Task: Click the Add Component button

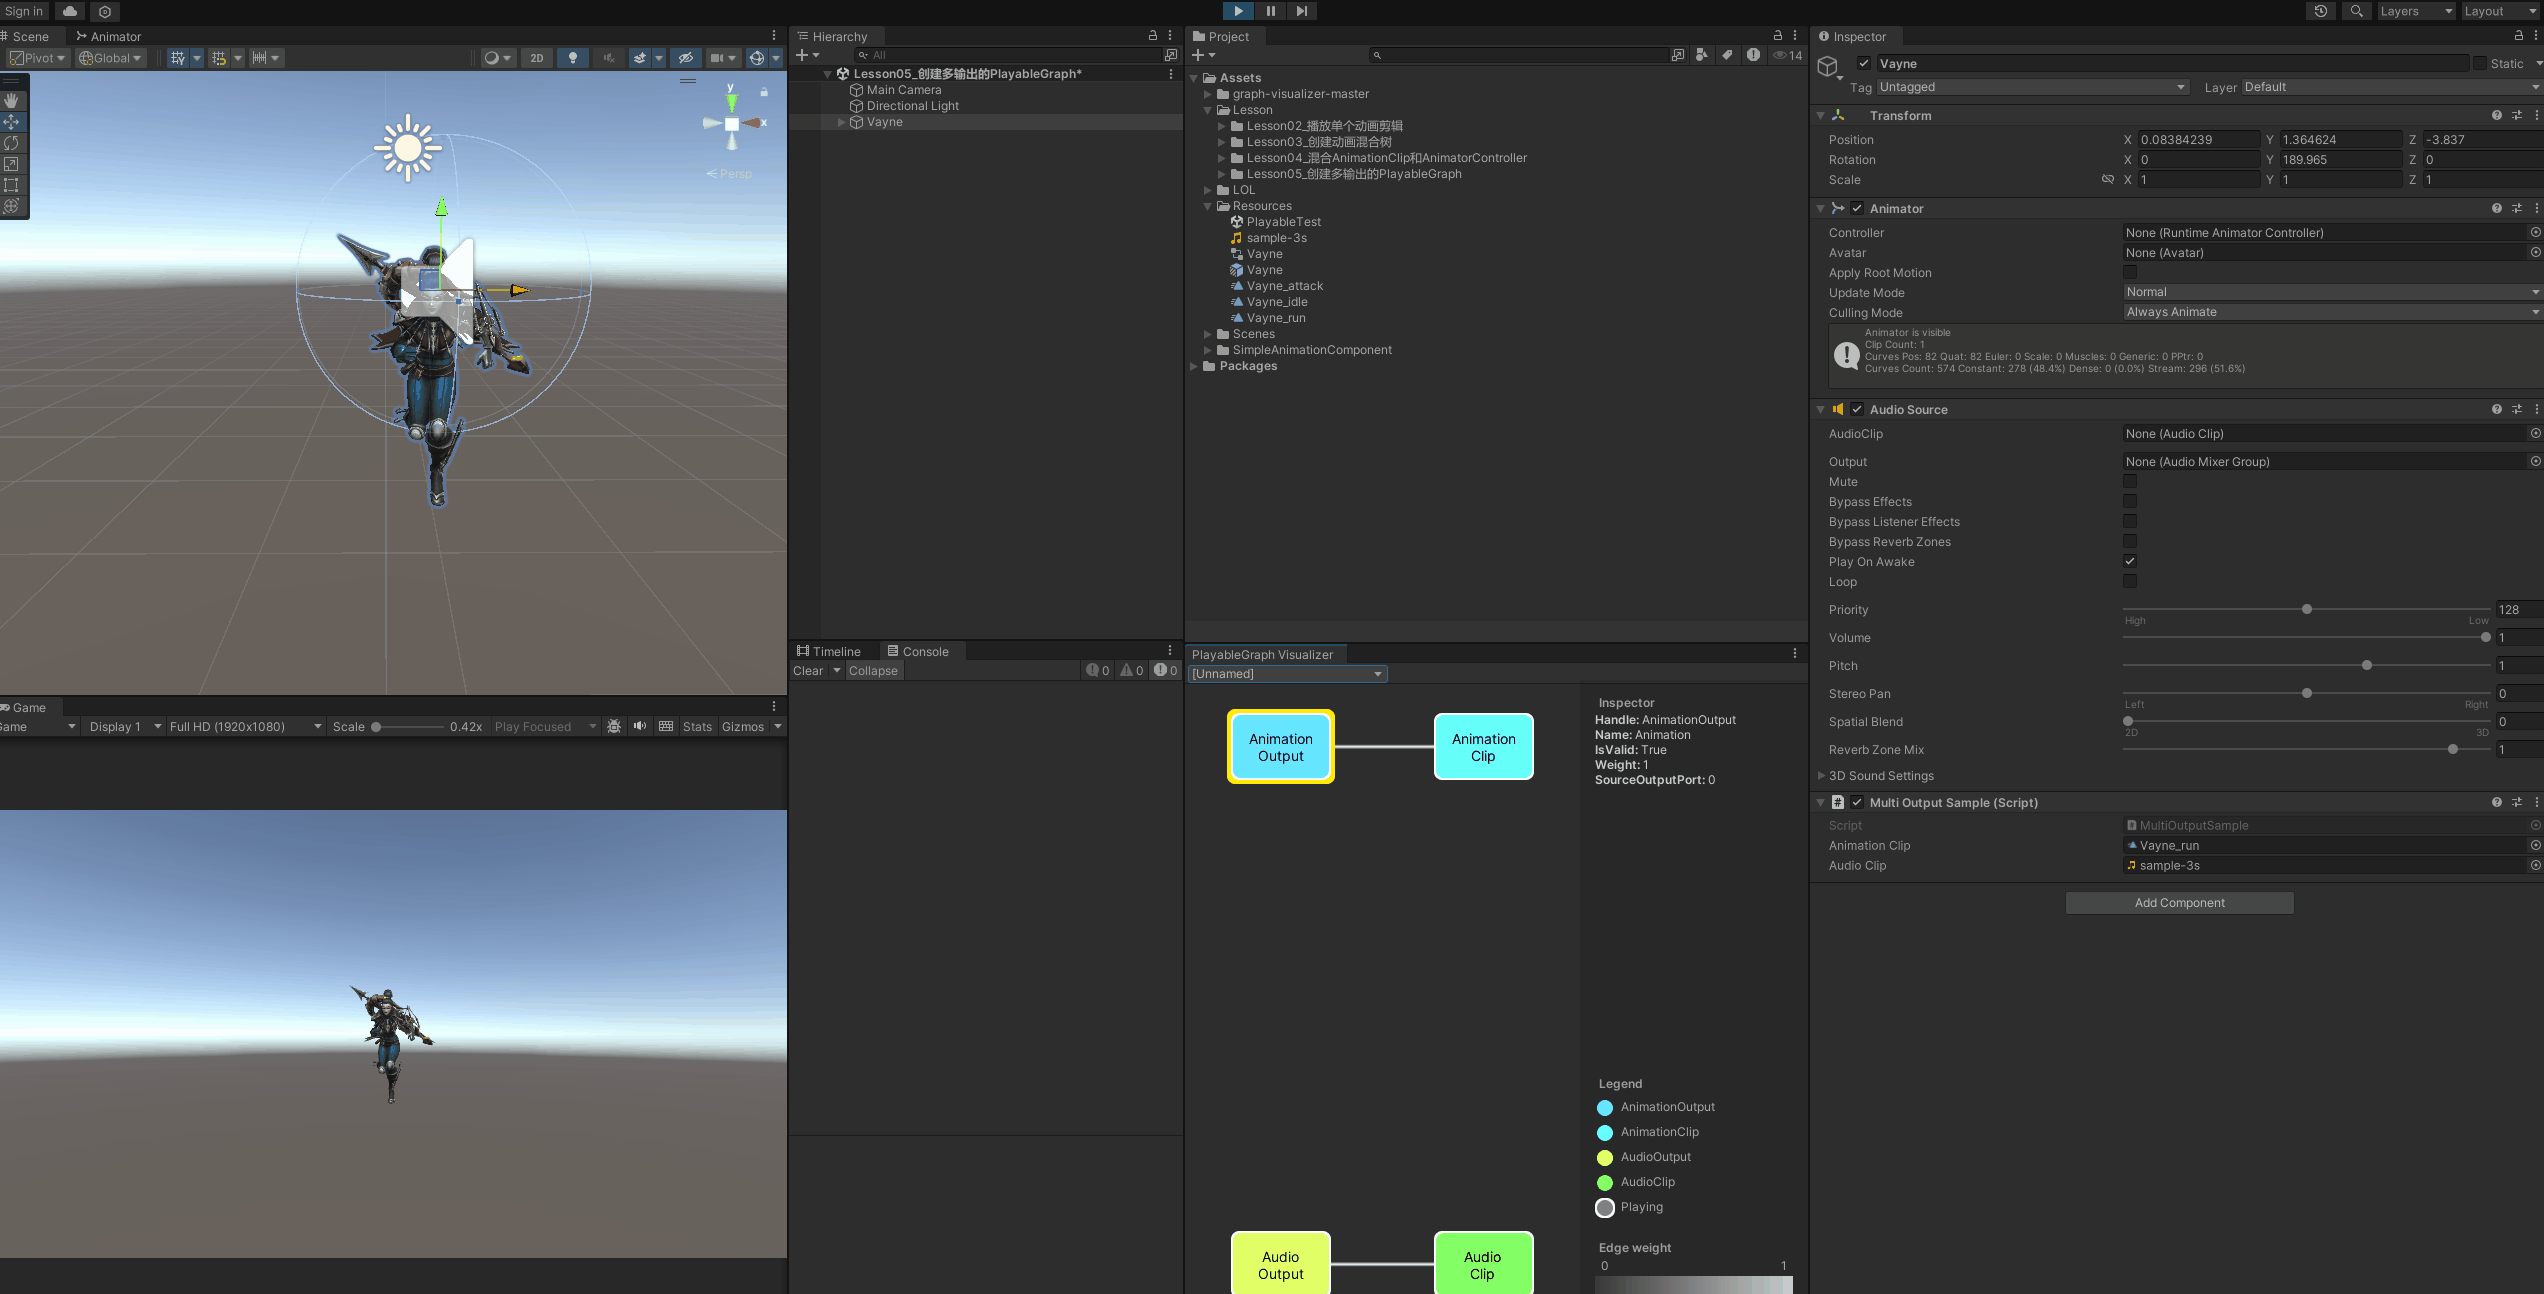Action: [x=2179, y=902]
